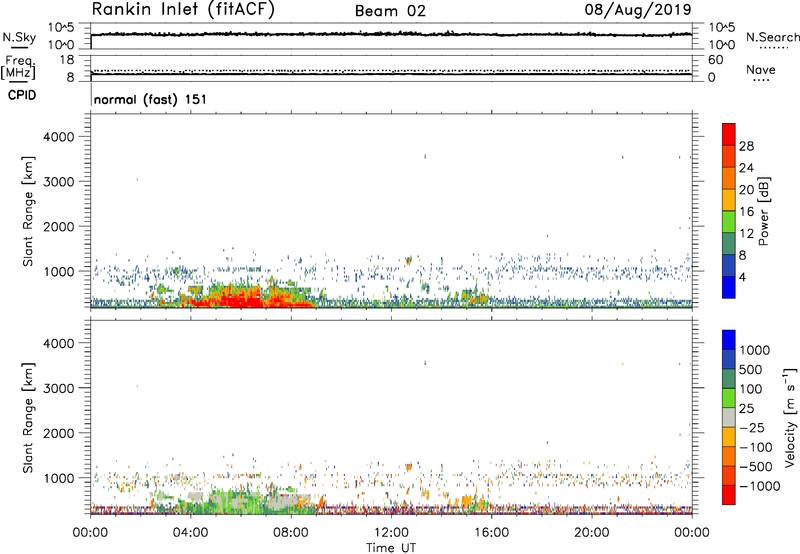
Task: Select the '2000' tick on velocity panel axis
Action: click(59, 433)
